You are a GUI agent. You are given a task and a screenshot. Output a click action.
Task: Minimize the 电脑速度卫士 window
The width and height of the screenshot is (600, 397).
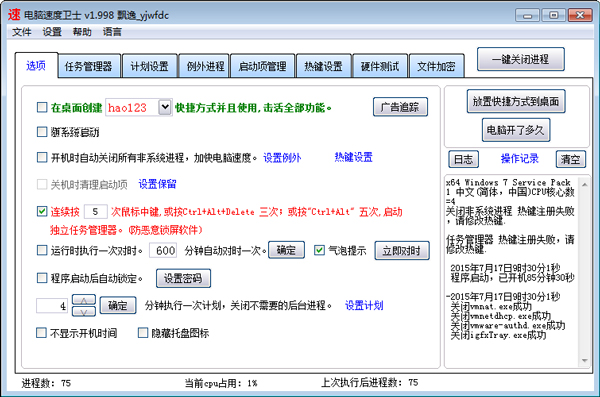coord(527,15)
